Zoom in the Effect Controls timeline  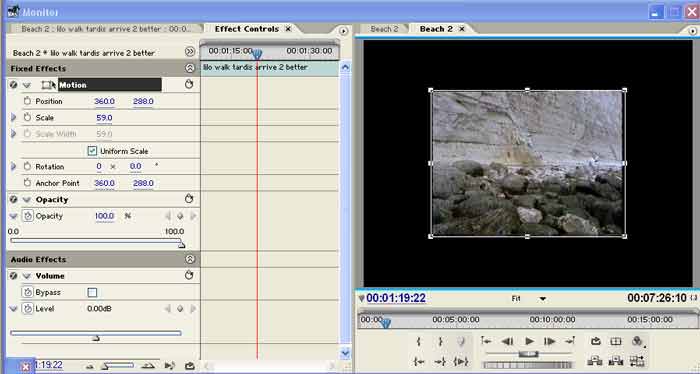(148, 366)
